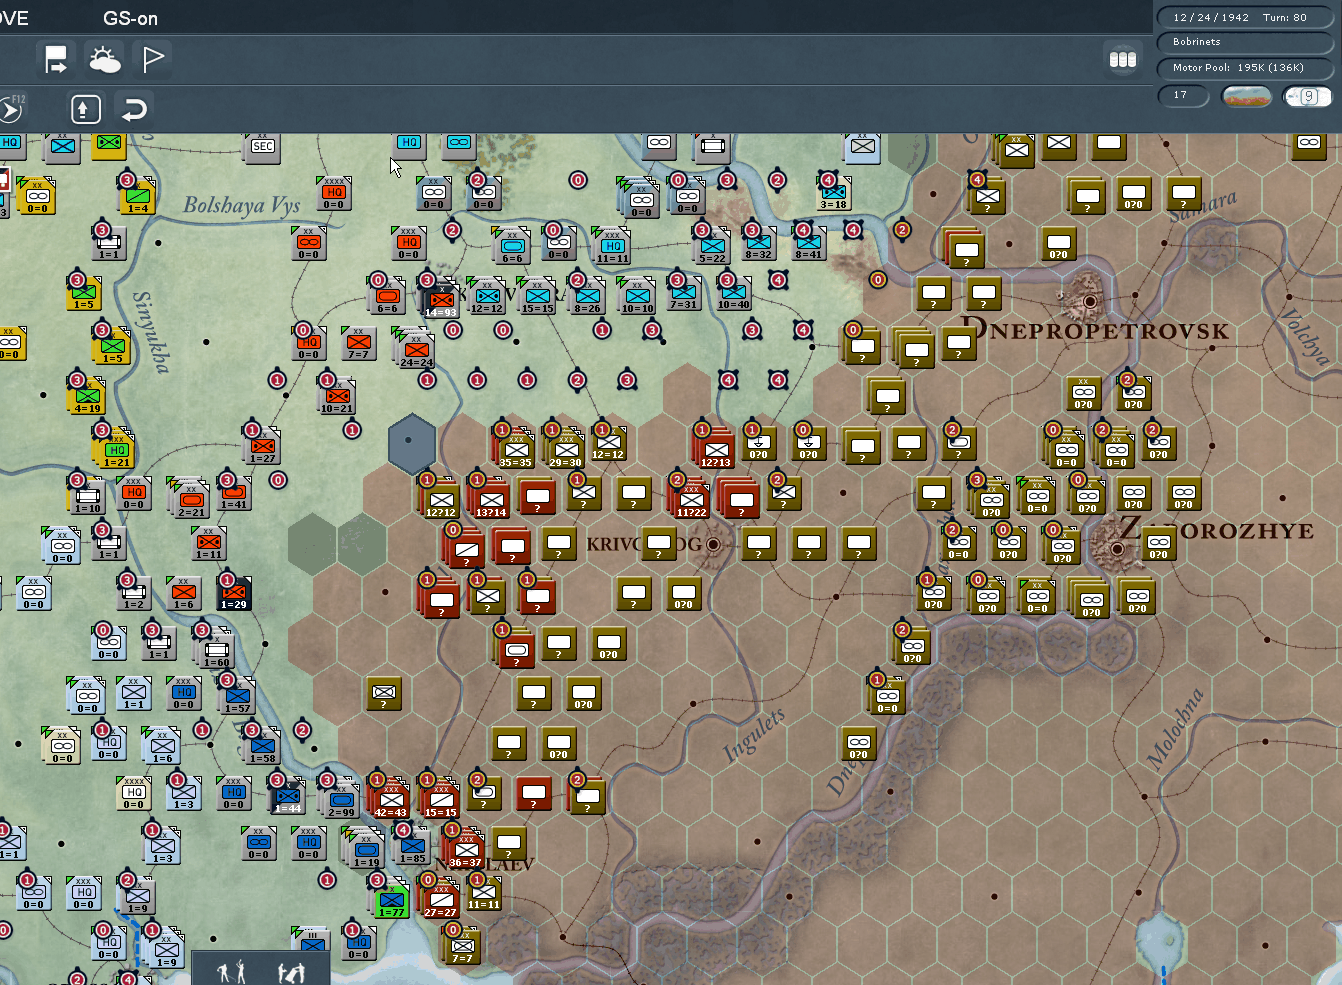Select the red unit labeled 1=27
The width and height of the screenshot is (1342, 985).
(x=262, y=446)
